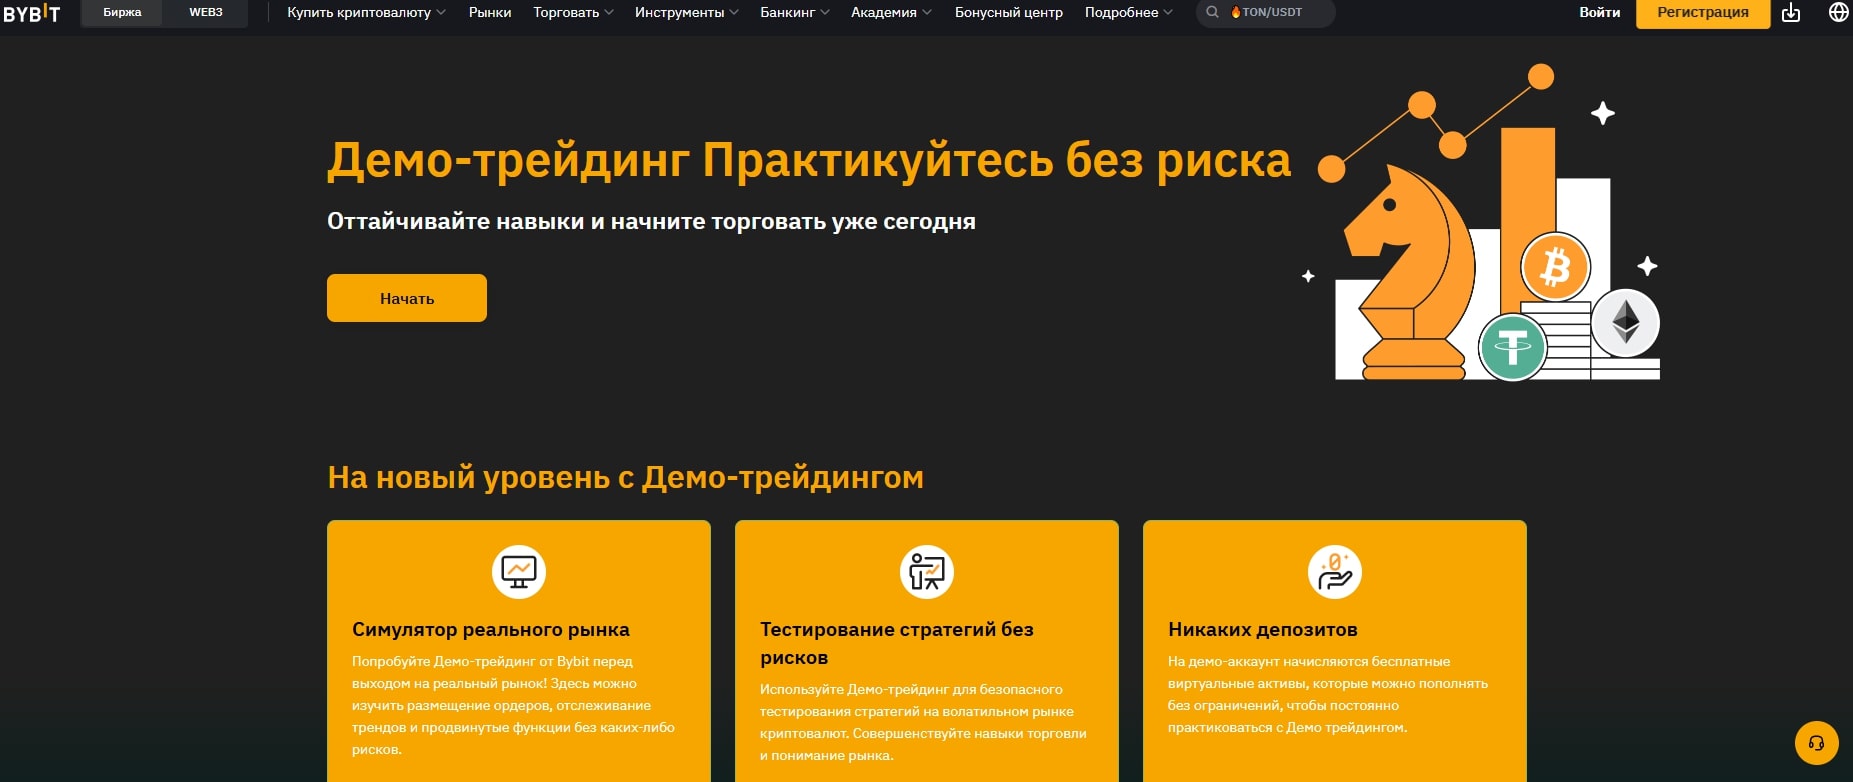Click the На новый уровень с Демо-трейдингом heading
This screenshot has width=1853, height=782.
[626, 477]
